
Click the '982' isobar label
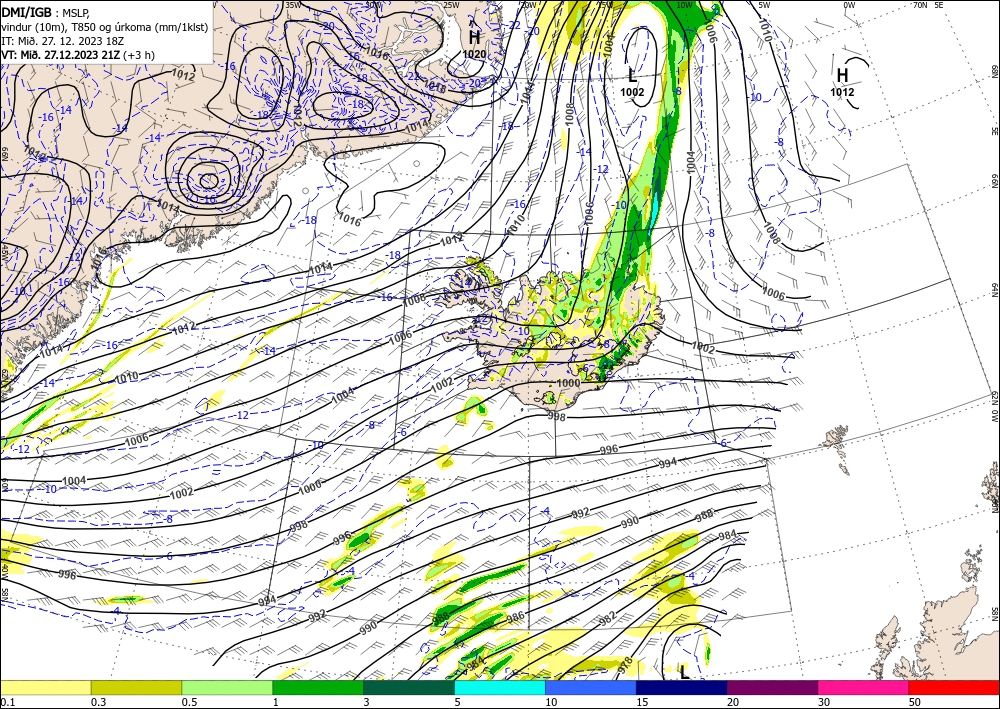coord(608,618)
